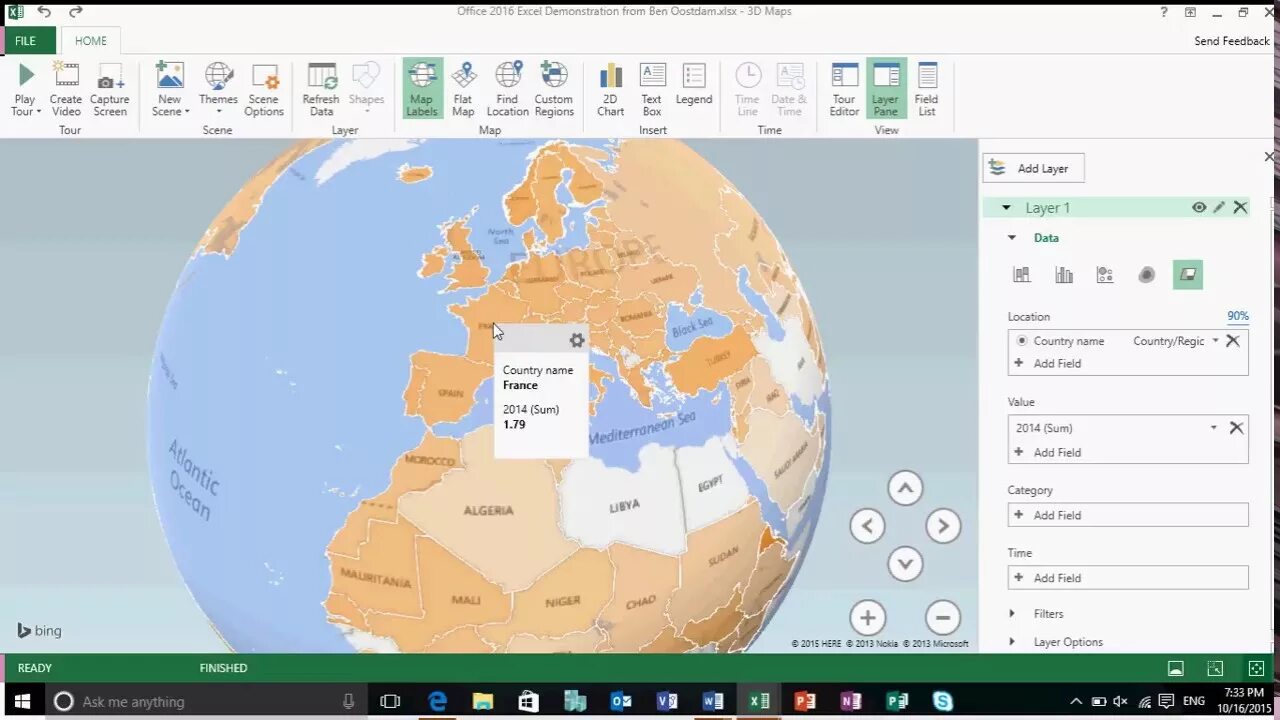Toggle the Layer Pane button
1280x720 pixels.
pyautogui.click(x=885, y=89)
